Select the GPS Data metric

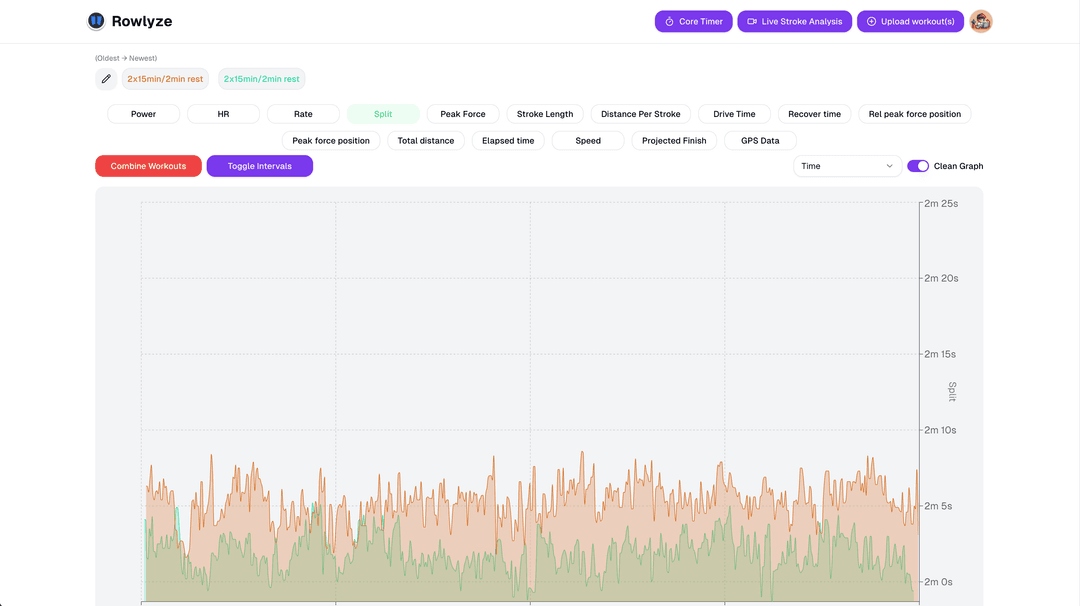pyautogui.click(x=760, y=140)
